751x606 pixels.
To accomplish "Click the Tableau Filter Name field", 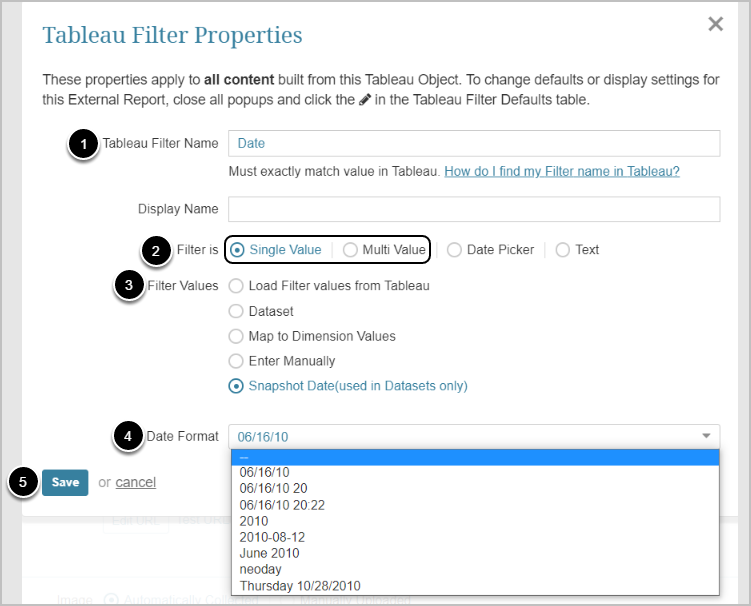I will point(474,143).
